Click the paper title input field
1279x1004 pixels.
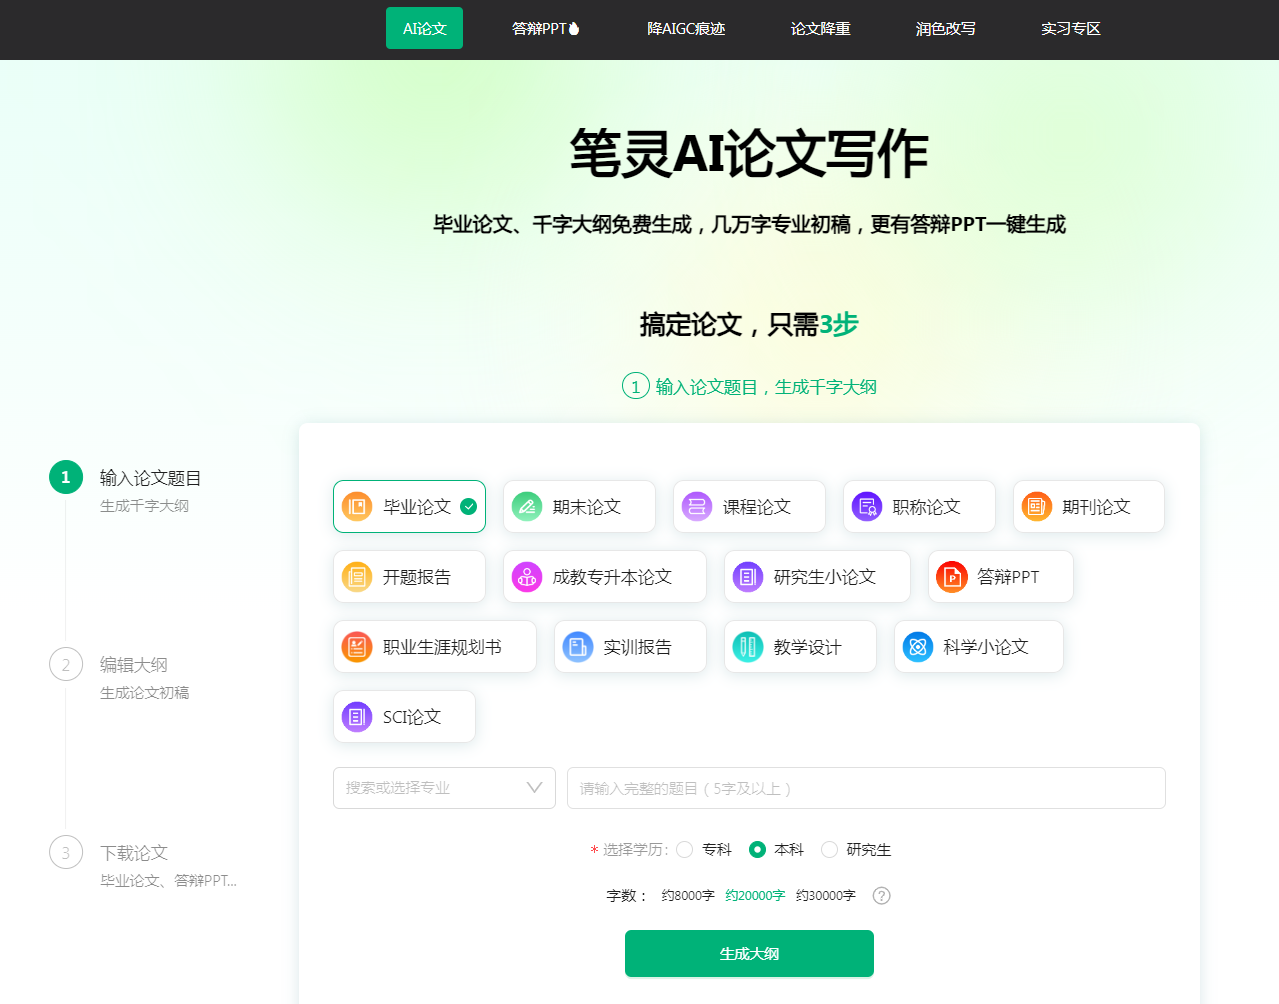point(866,788)
